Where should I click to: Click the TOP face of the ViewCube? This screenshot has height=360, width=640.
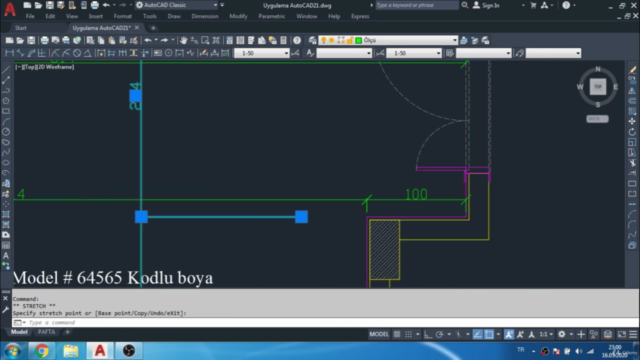point(598,87)
